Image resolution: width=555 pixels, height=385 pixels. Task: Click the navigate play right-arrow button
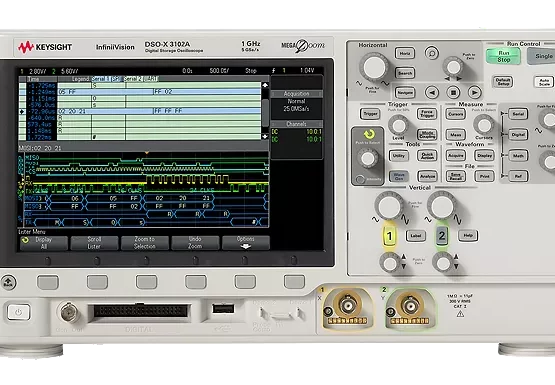tap(475, 93)
